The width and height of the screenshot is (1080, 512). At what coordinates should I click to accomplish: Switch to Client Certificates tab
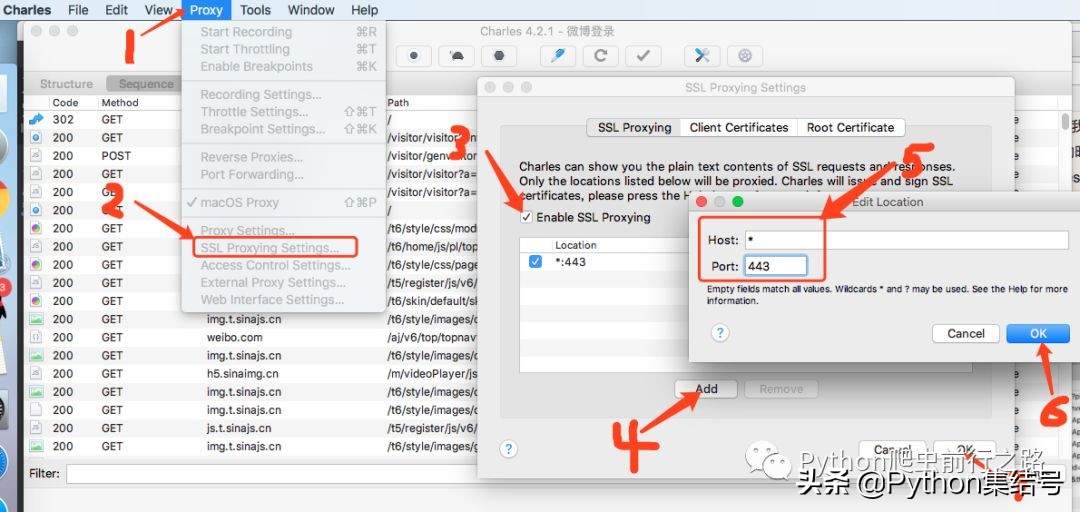click(x=739, y=127)
